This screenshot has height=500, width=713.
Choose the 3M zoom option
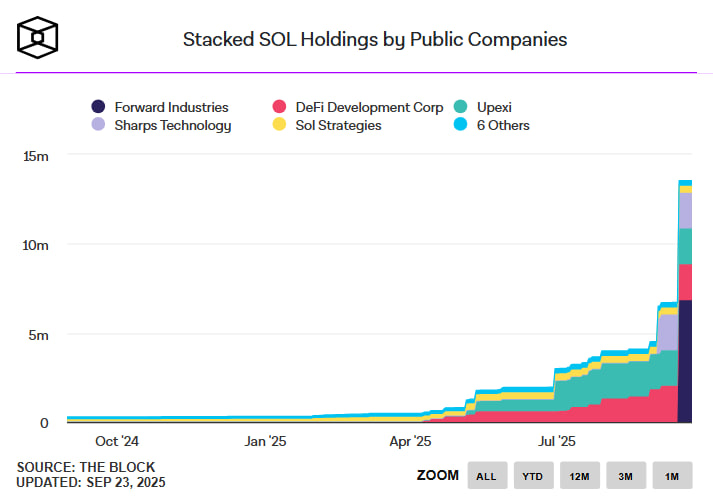[626, 476]
